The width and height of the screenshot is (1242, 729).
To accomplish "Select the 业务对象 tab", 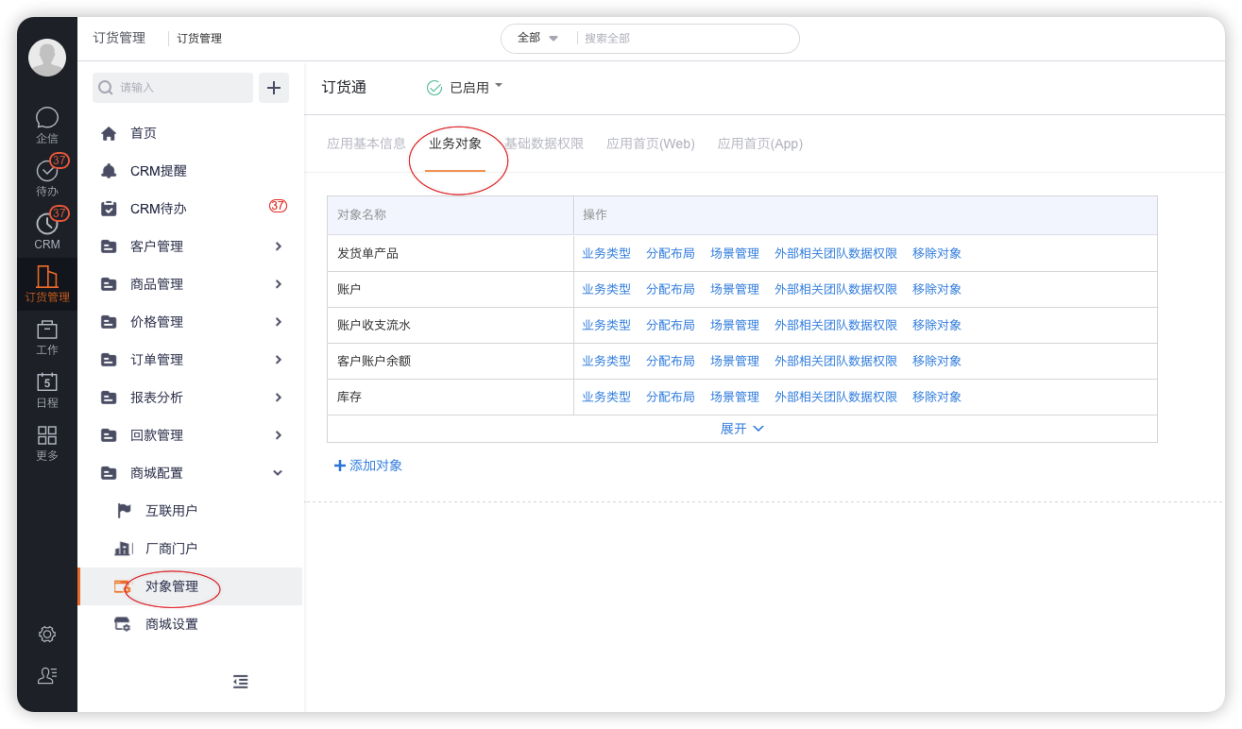I will click(x=455, y=144).
